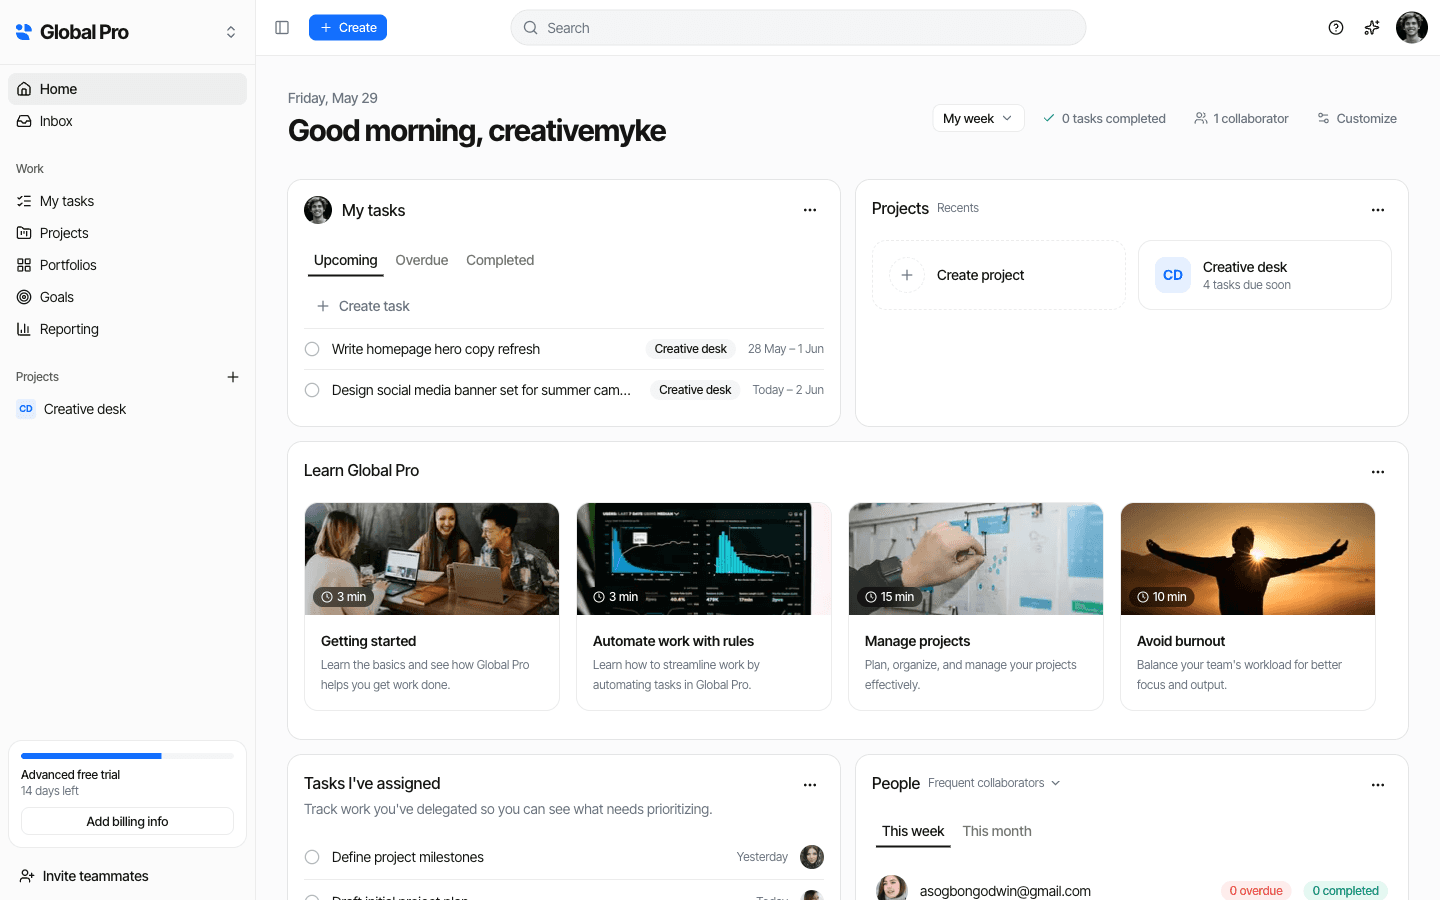Open My tasks widget more options

click(x=810, y=210)
